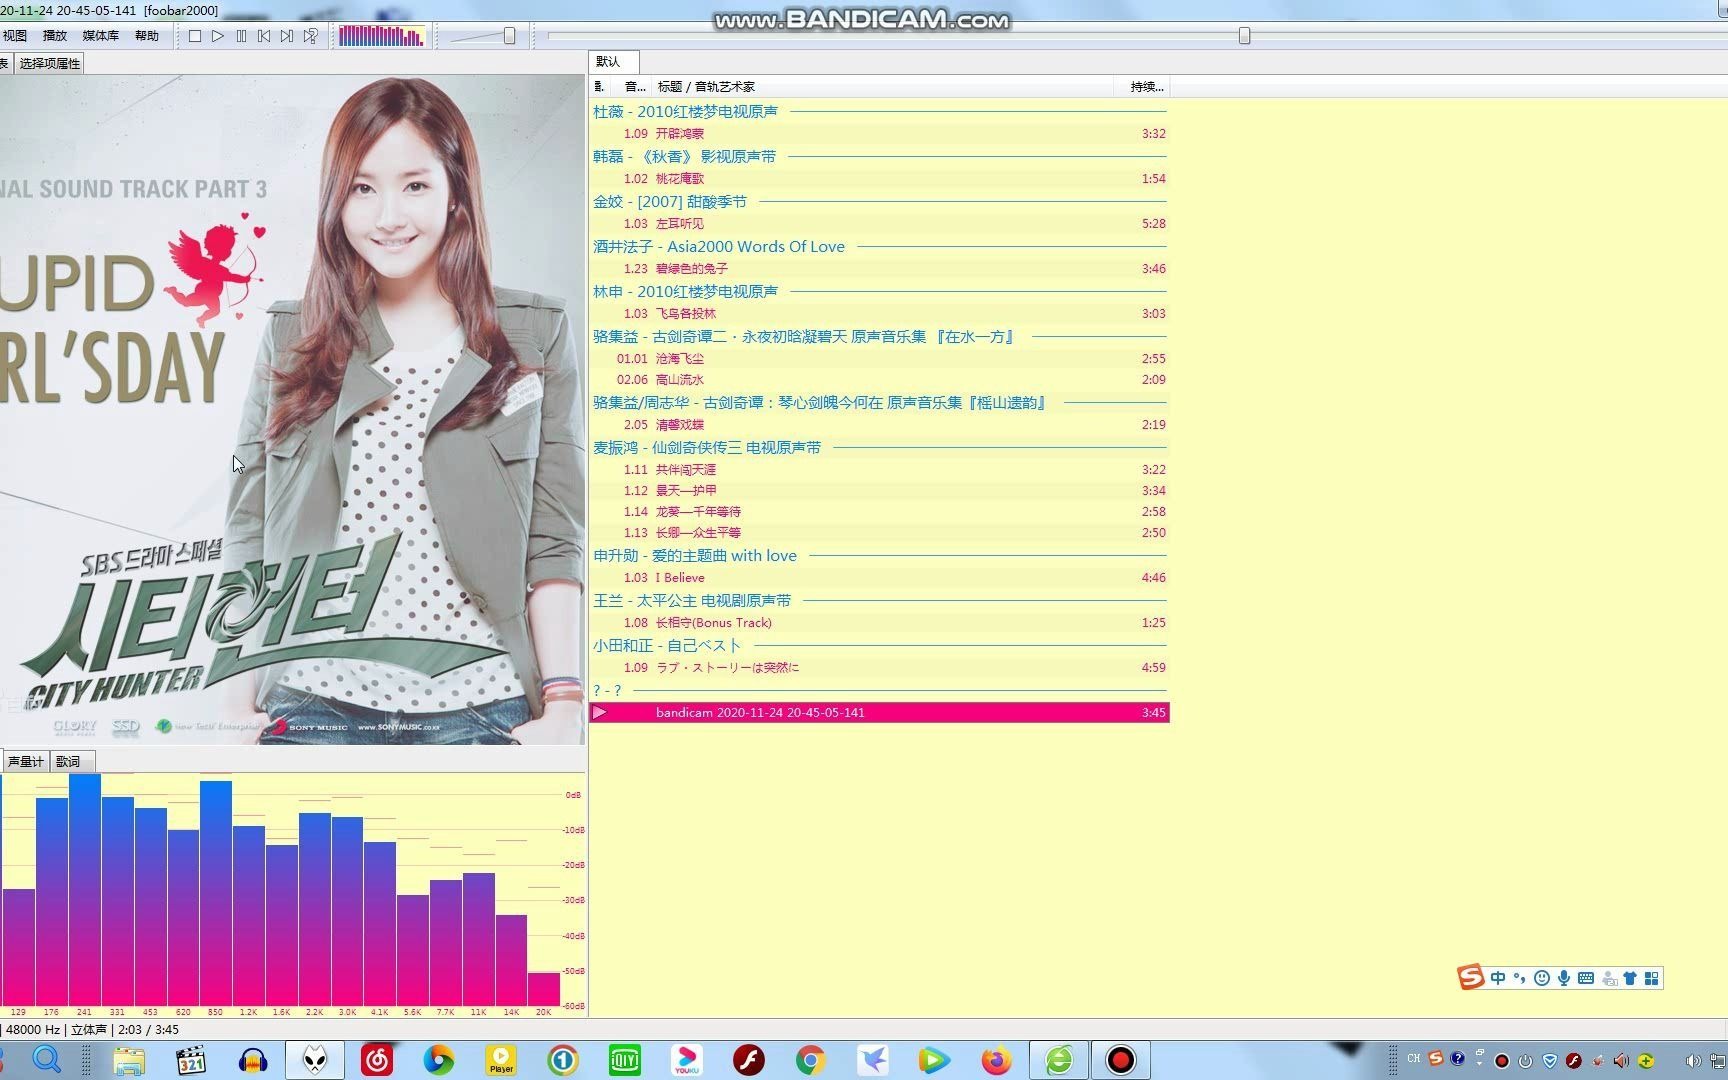Open Google Chrome from taskbar
This screenshot has width=1728, height=1080.
tap(811, 1060)
